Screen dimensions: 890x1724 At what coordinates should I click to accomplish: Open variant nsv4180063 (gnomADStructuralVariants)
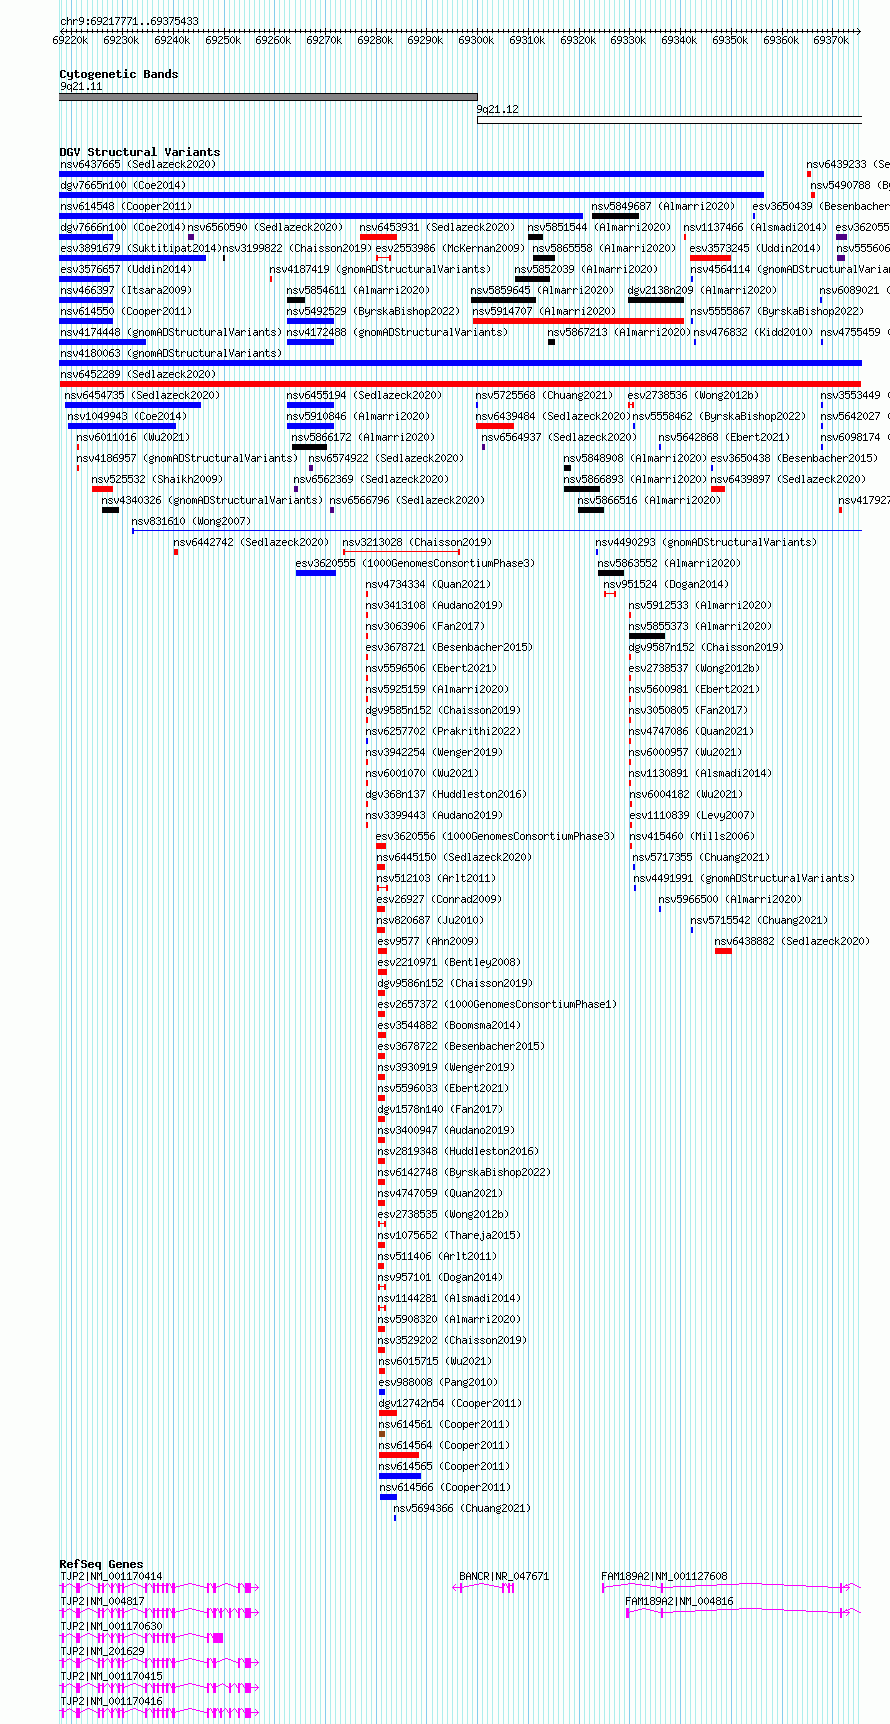pyautogui.click(x=171, y=353)
